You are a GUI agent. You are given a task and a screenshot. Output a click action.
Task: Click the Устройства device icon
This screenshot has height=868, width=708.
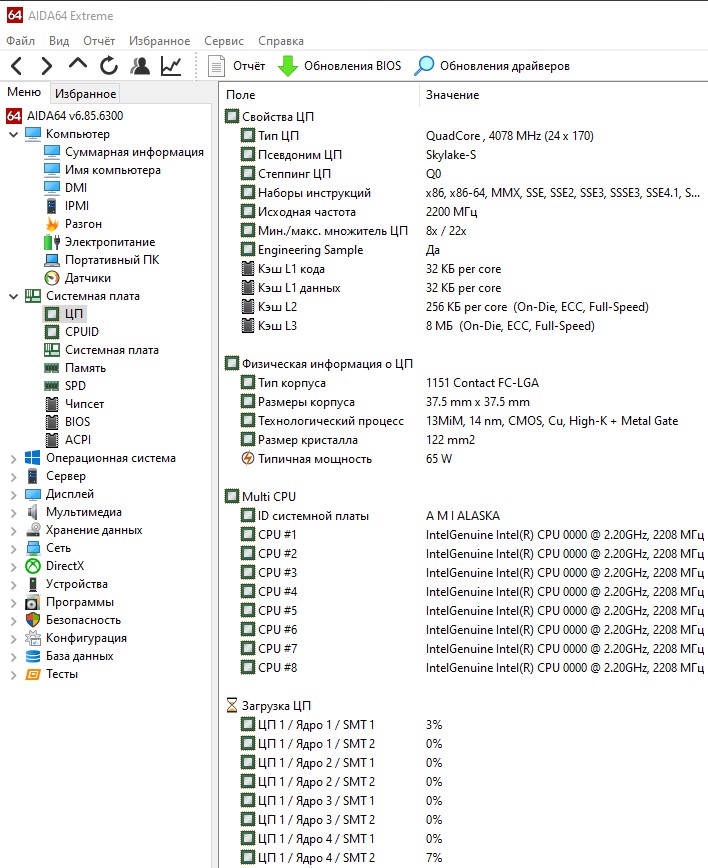(33, 585)
